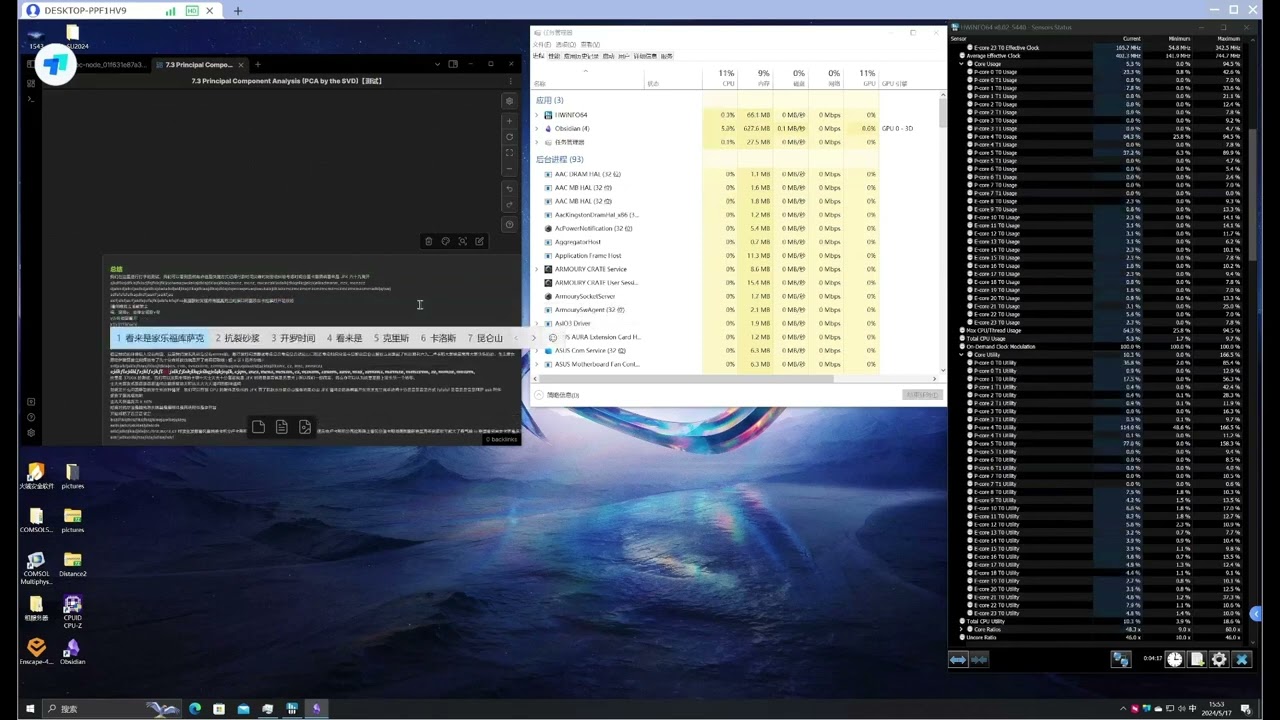Switch to the 详细信息 tab in Task Manager

tap(644, 56)
